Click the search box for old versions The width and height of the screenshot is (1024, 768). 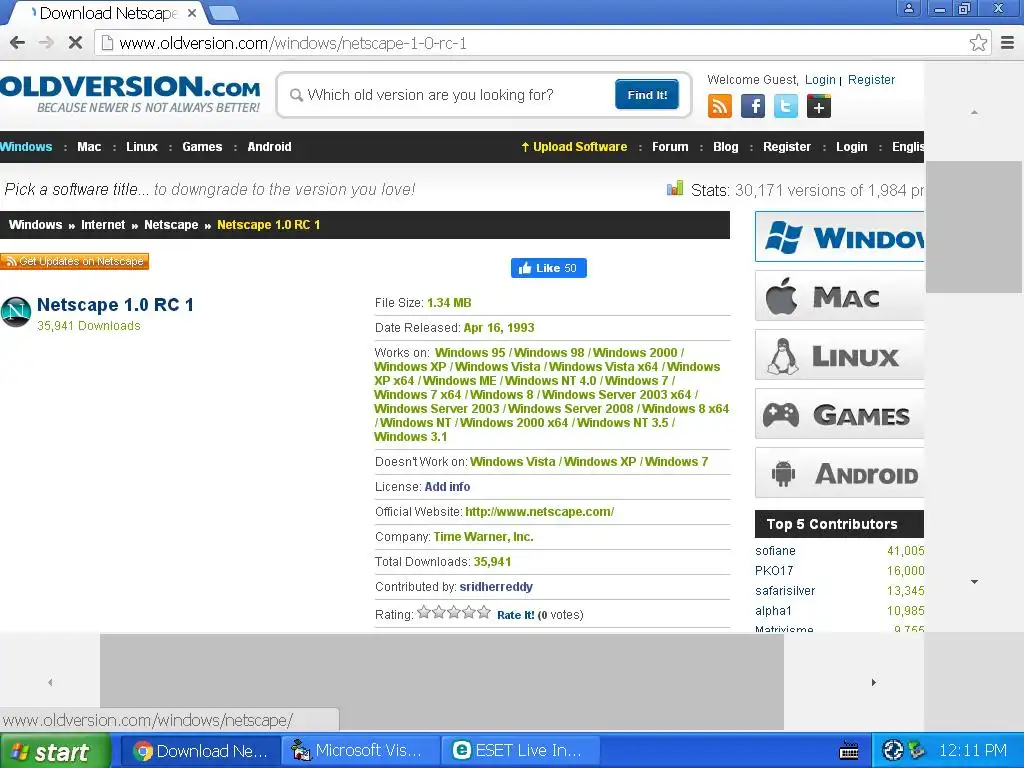(451, 95)
